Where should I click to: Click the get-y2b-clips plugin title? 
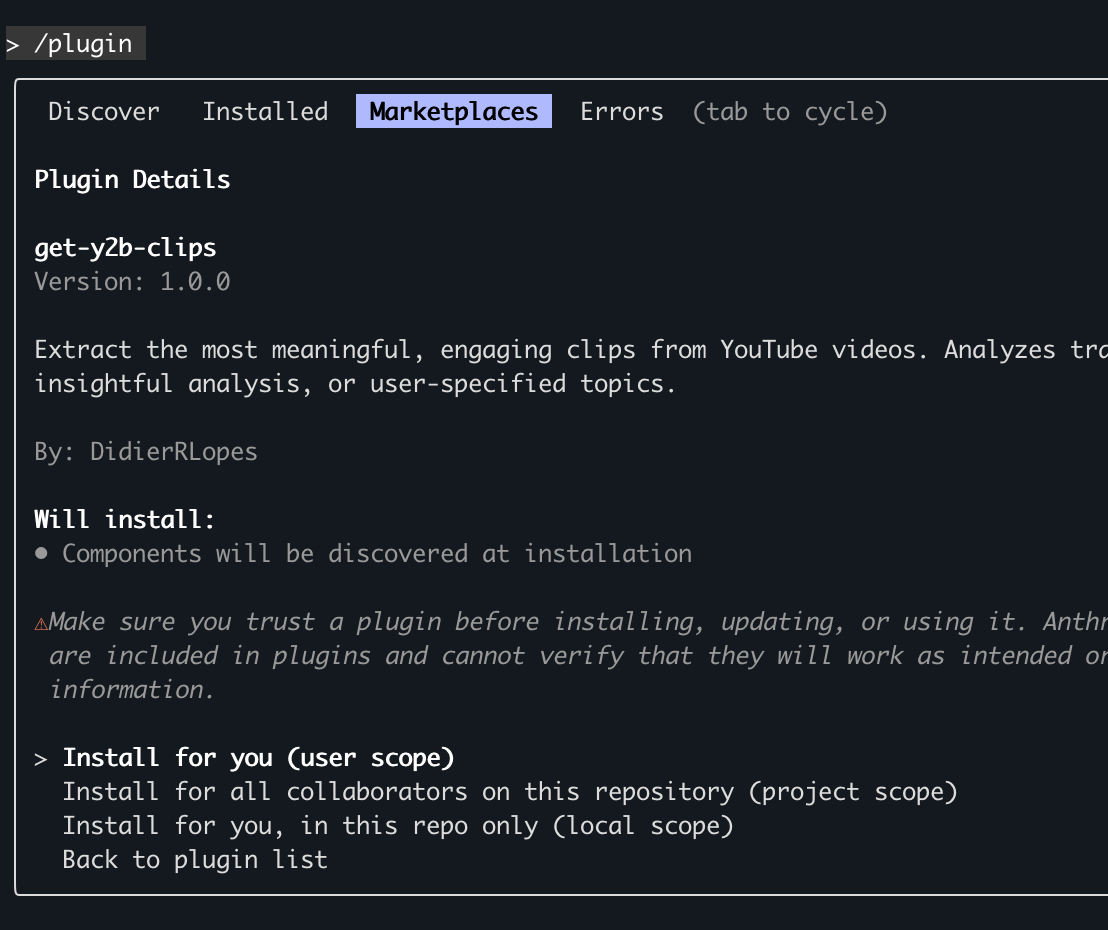tap(124, 247)
